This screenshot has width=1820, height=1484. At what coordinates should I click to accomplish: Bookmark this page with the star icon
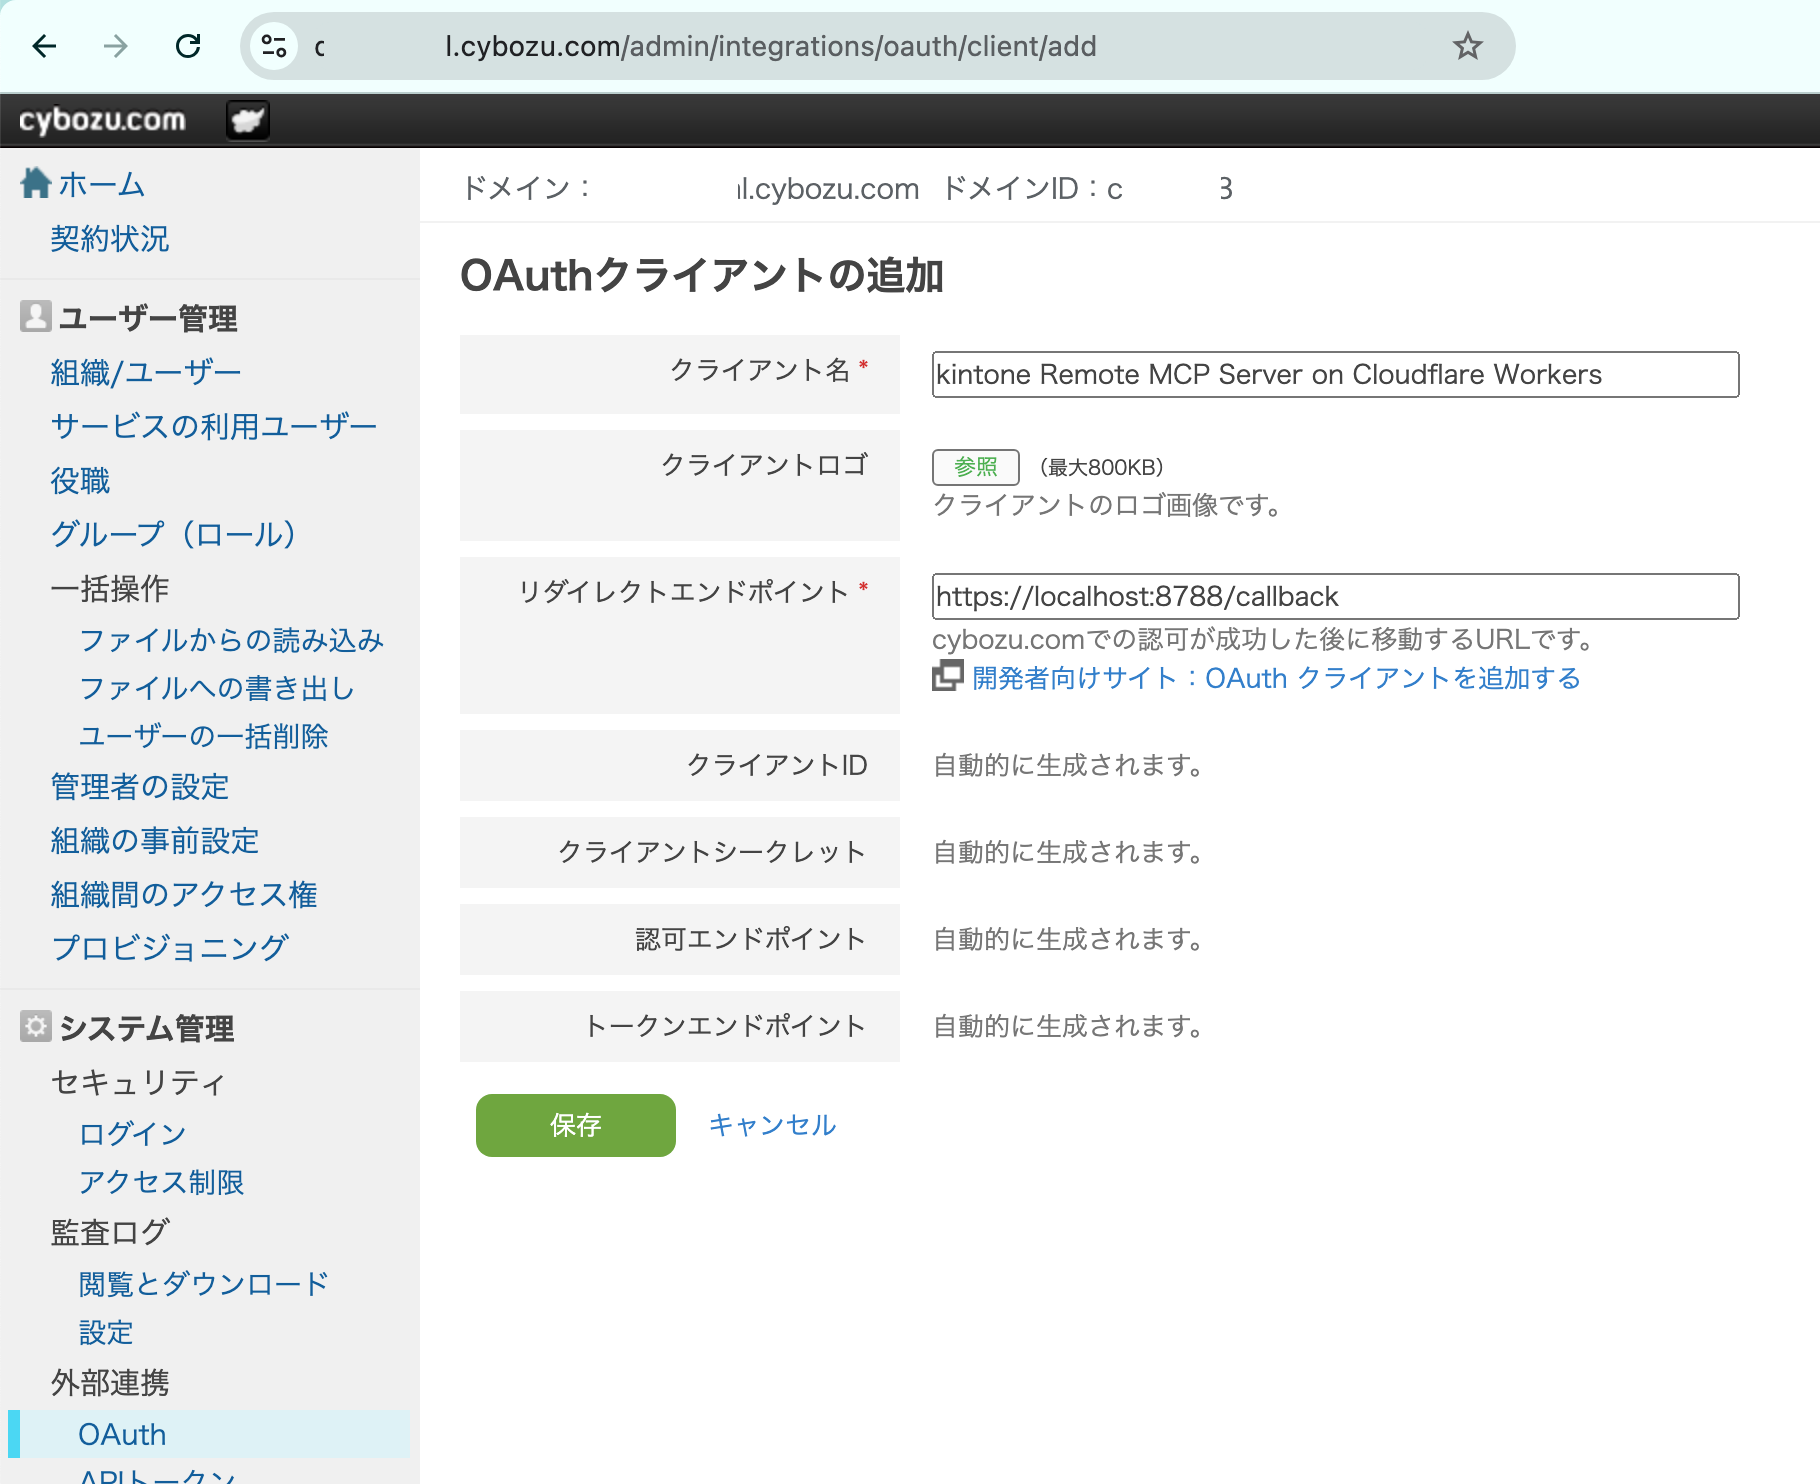1466,45
